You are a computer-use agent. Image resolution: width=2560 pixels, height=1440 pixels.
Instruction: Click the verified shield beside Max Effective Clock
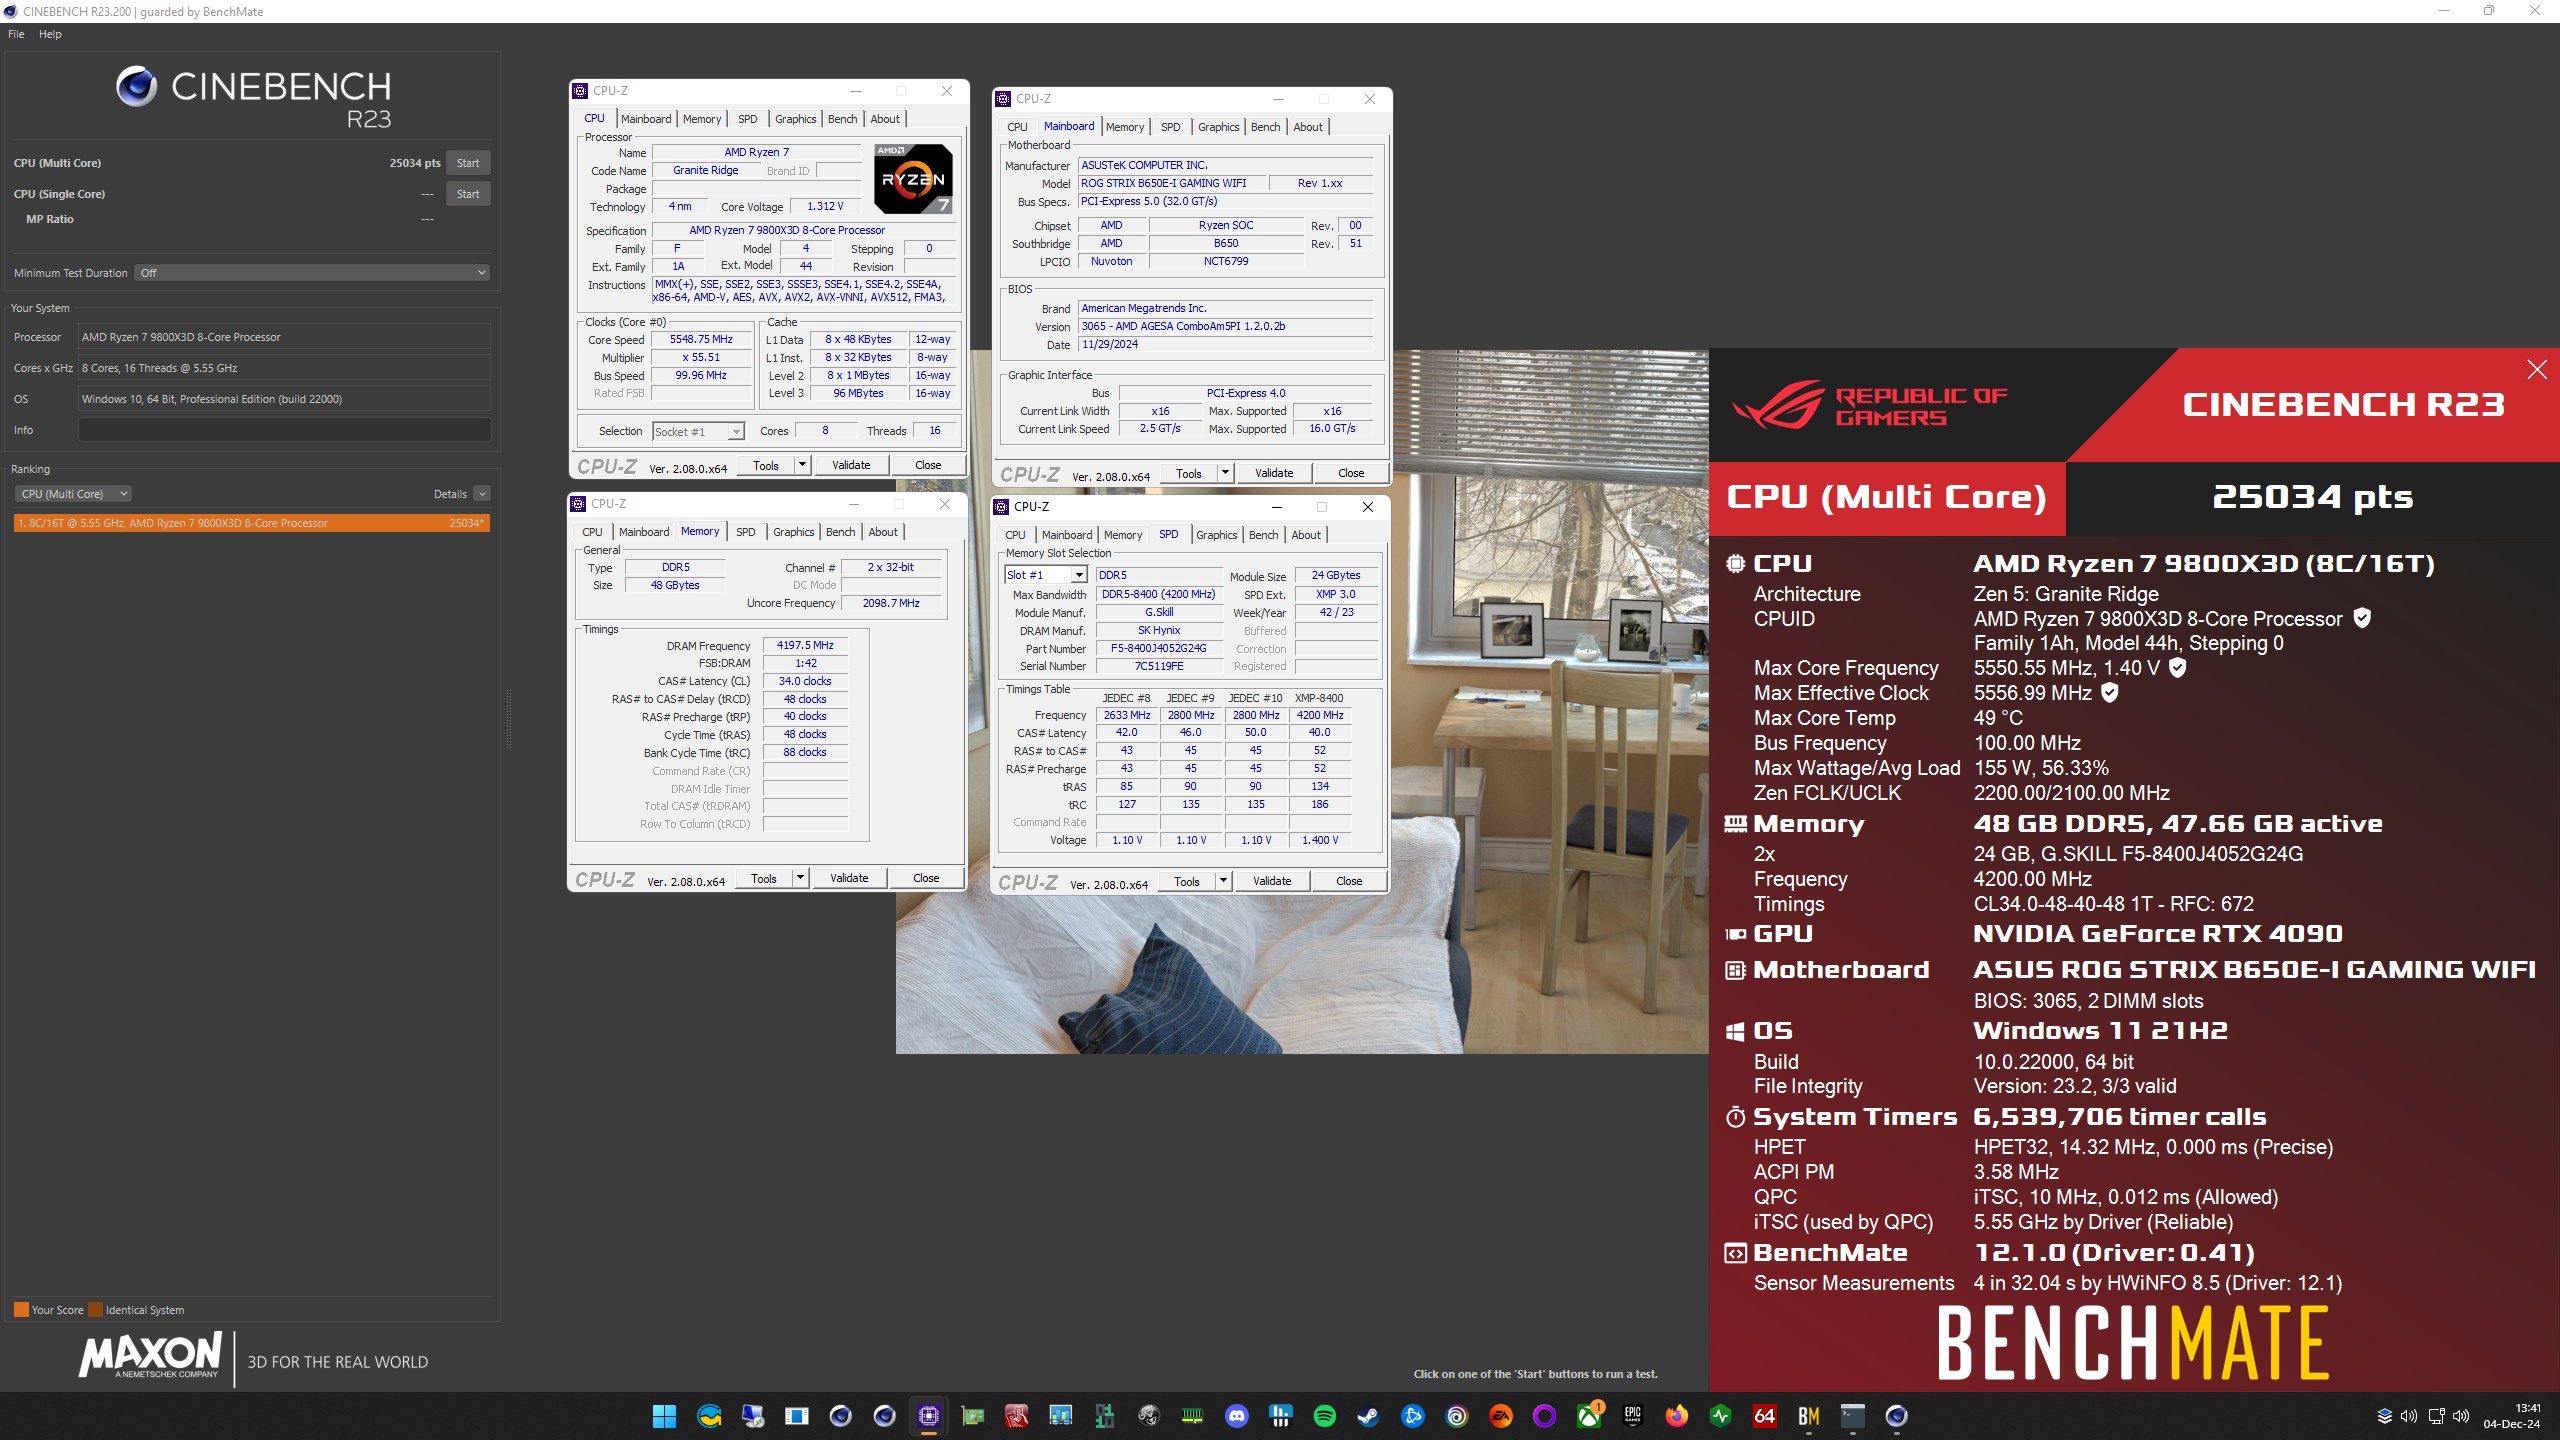coord(2110,692)
